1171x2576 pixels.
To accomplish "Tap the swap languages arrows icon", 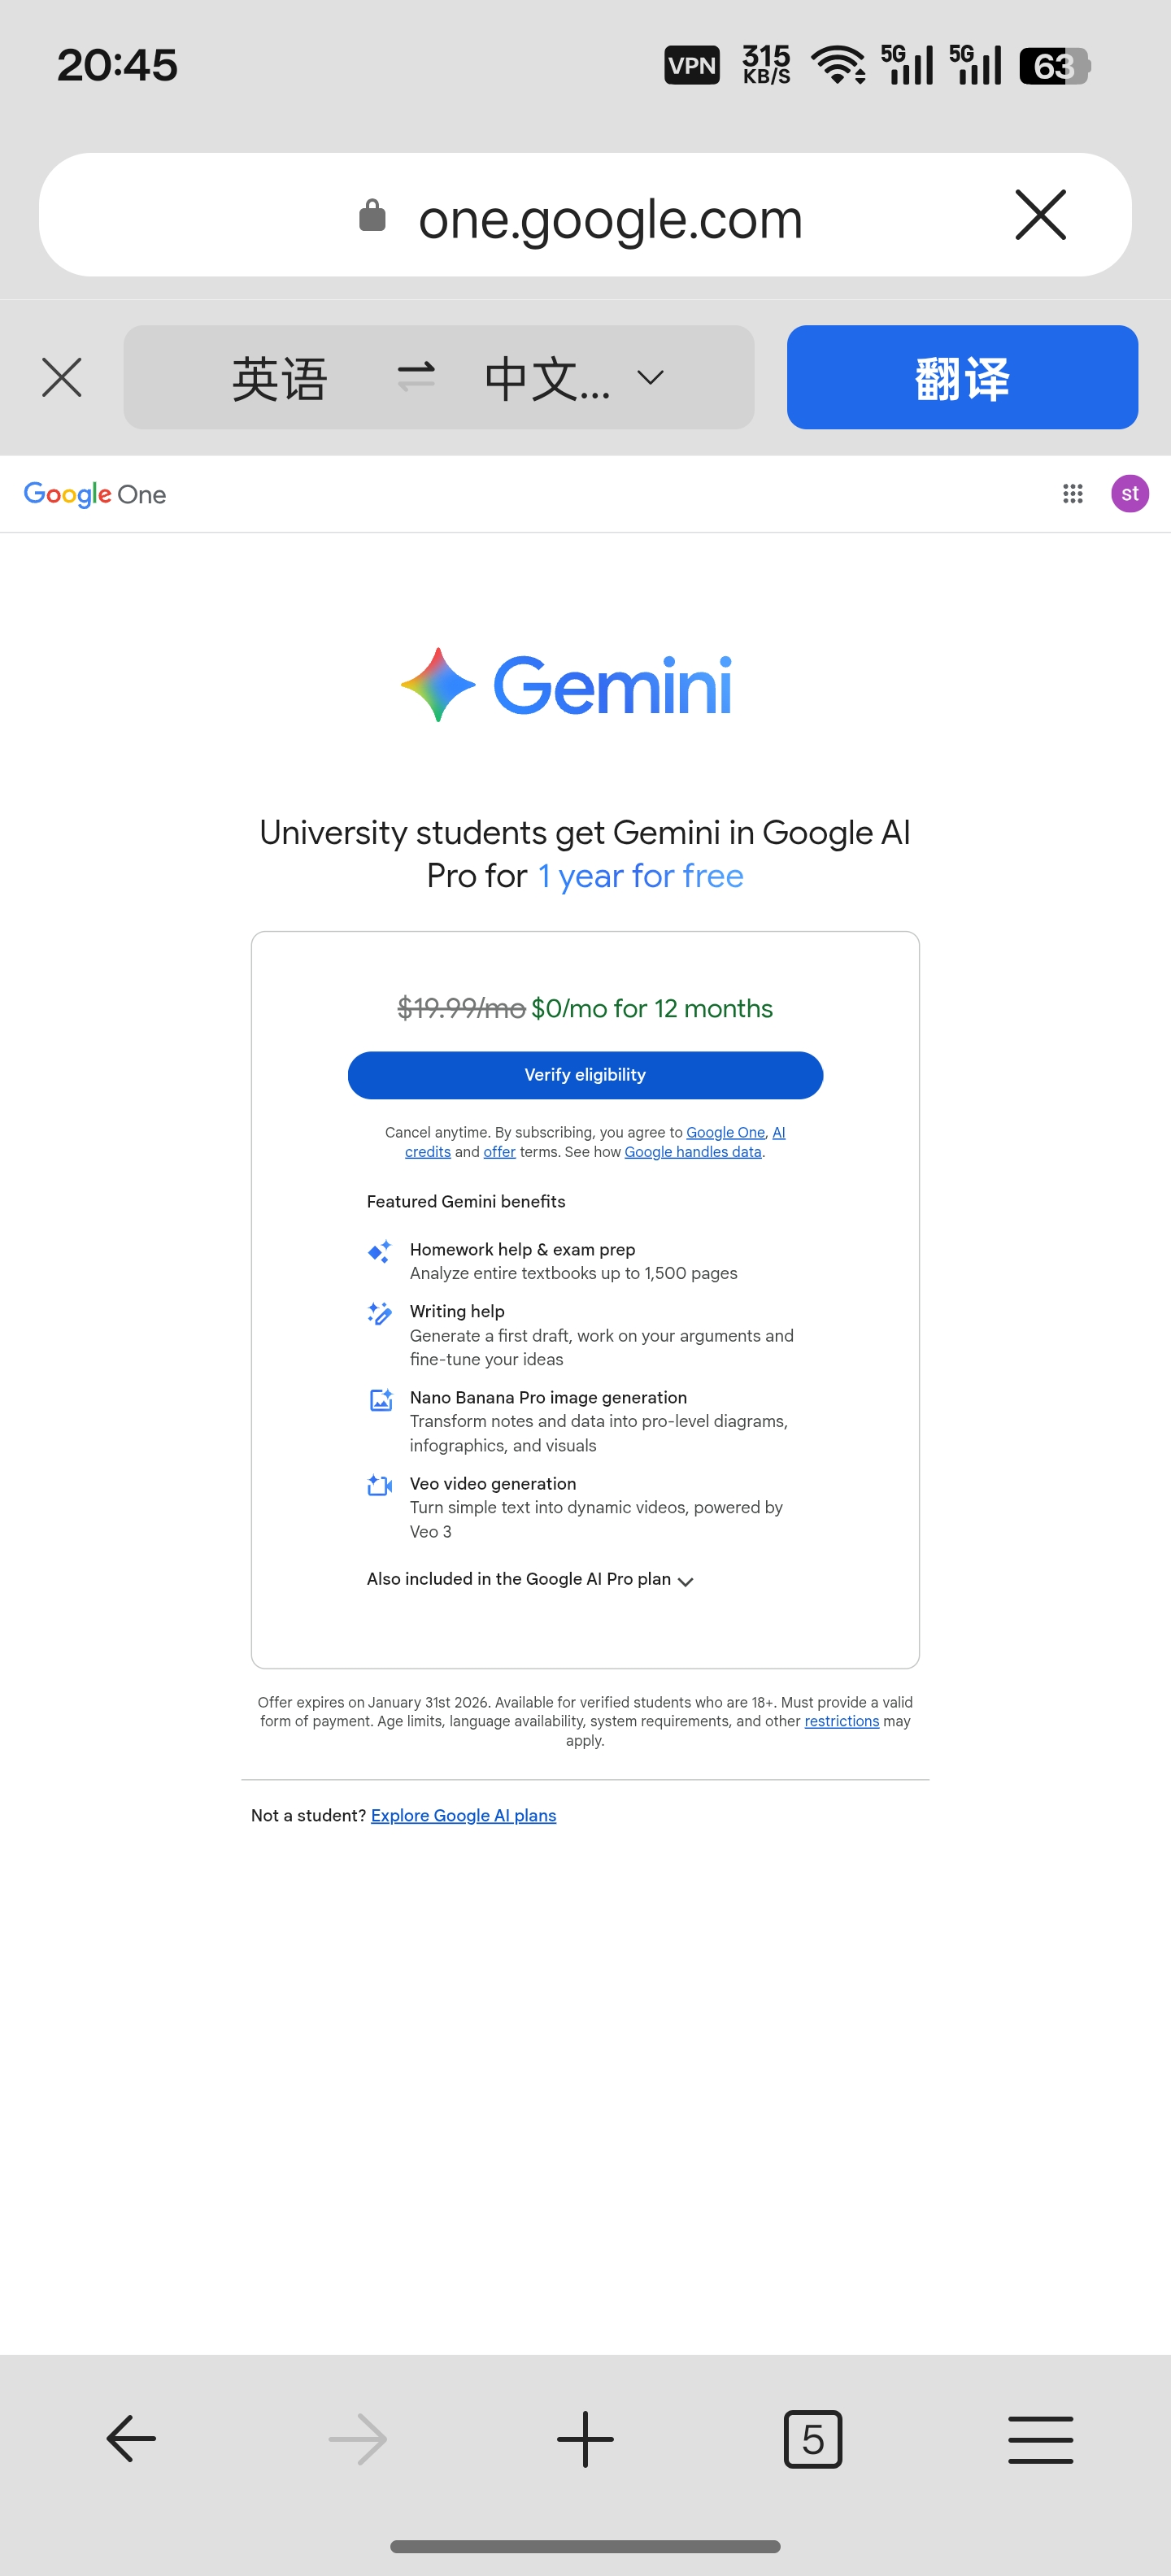I will tap(415, 377).
